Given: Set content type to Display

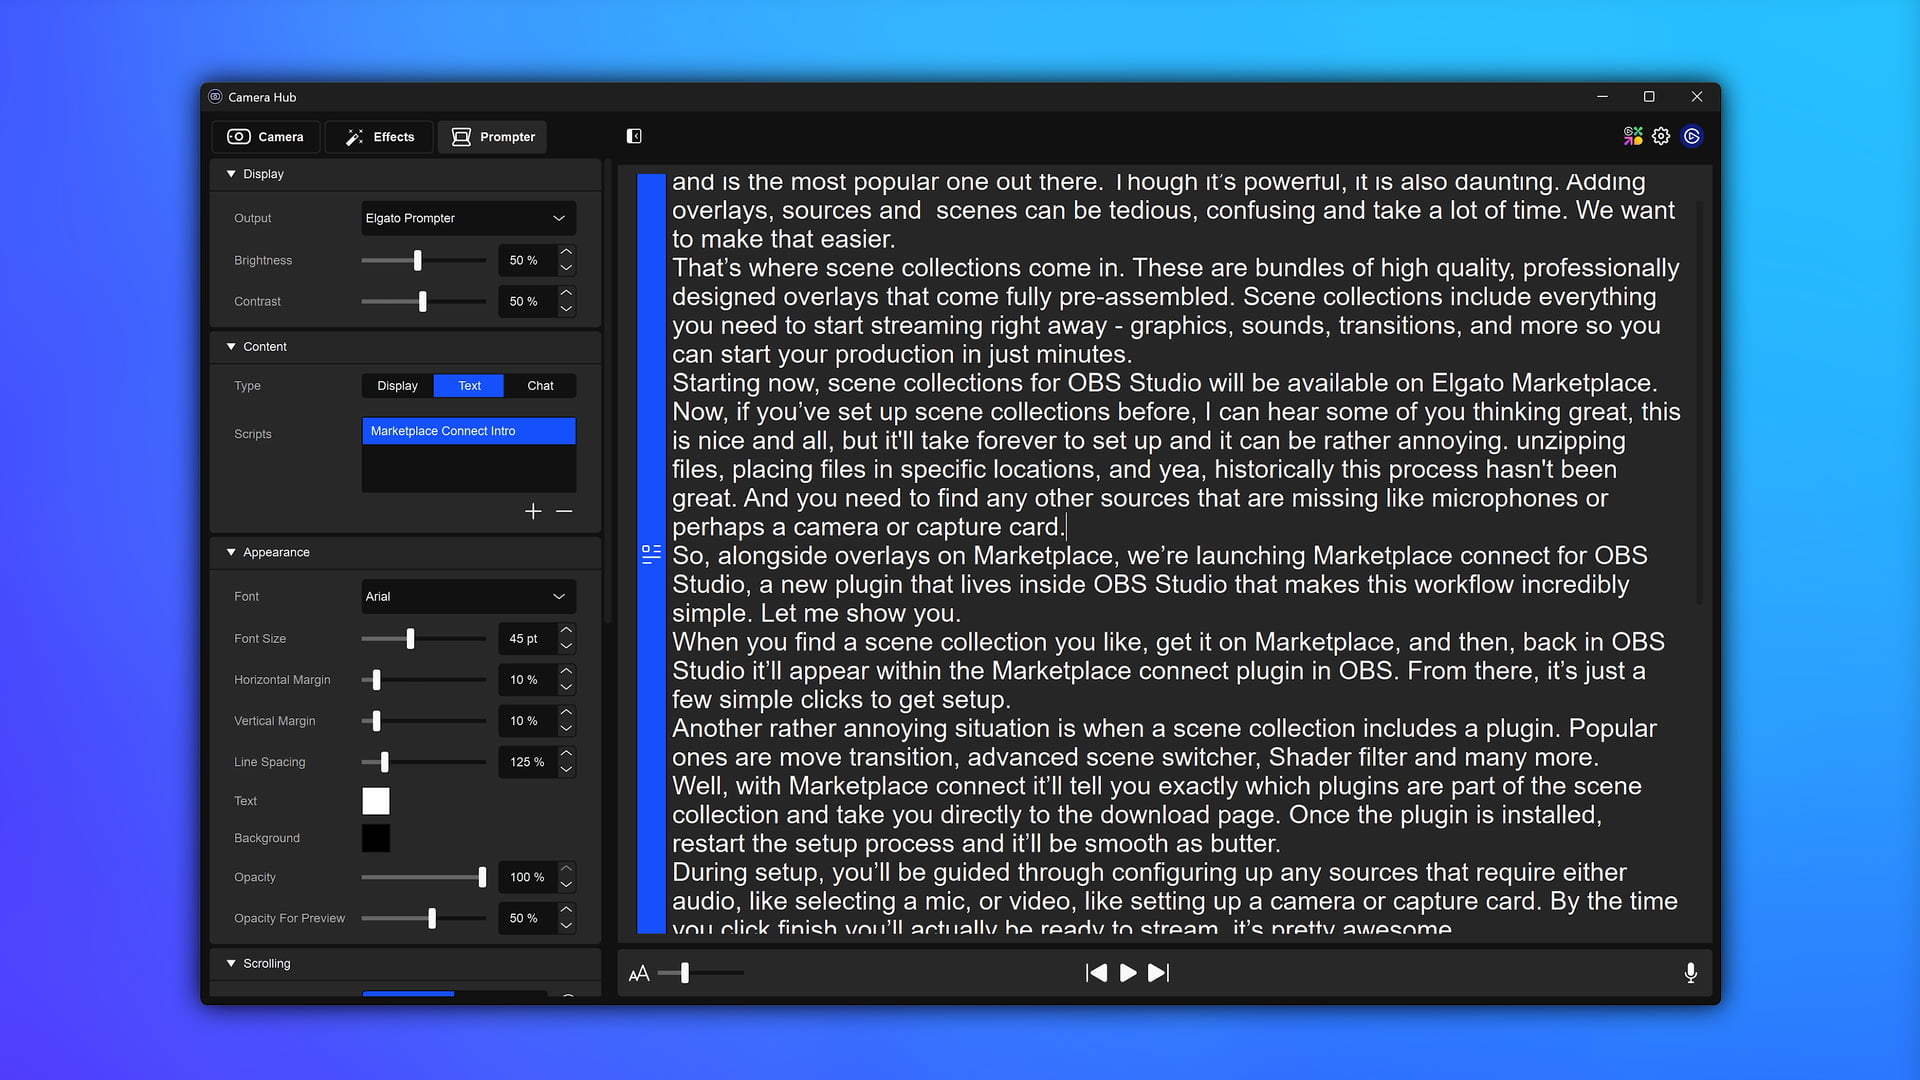Looking at the screenshot, I should click(x=397, y=386).
